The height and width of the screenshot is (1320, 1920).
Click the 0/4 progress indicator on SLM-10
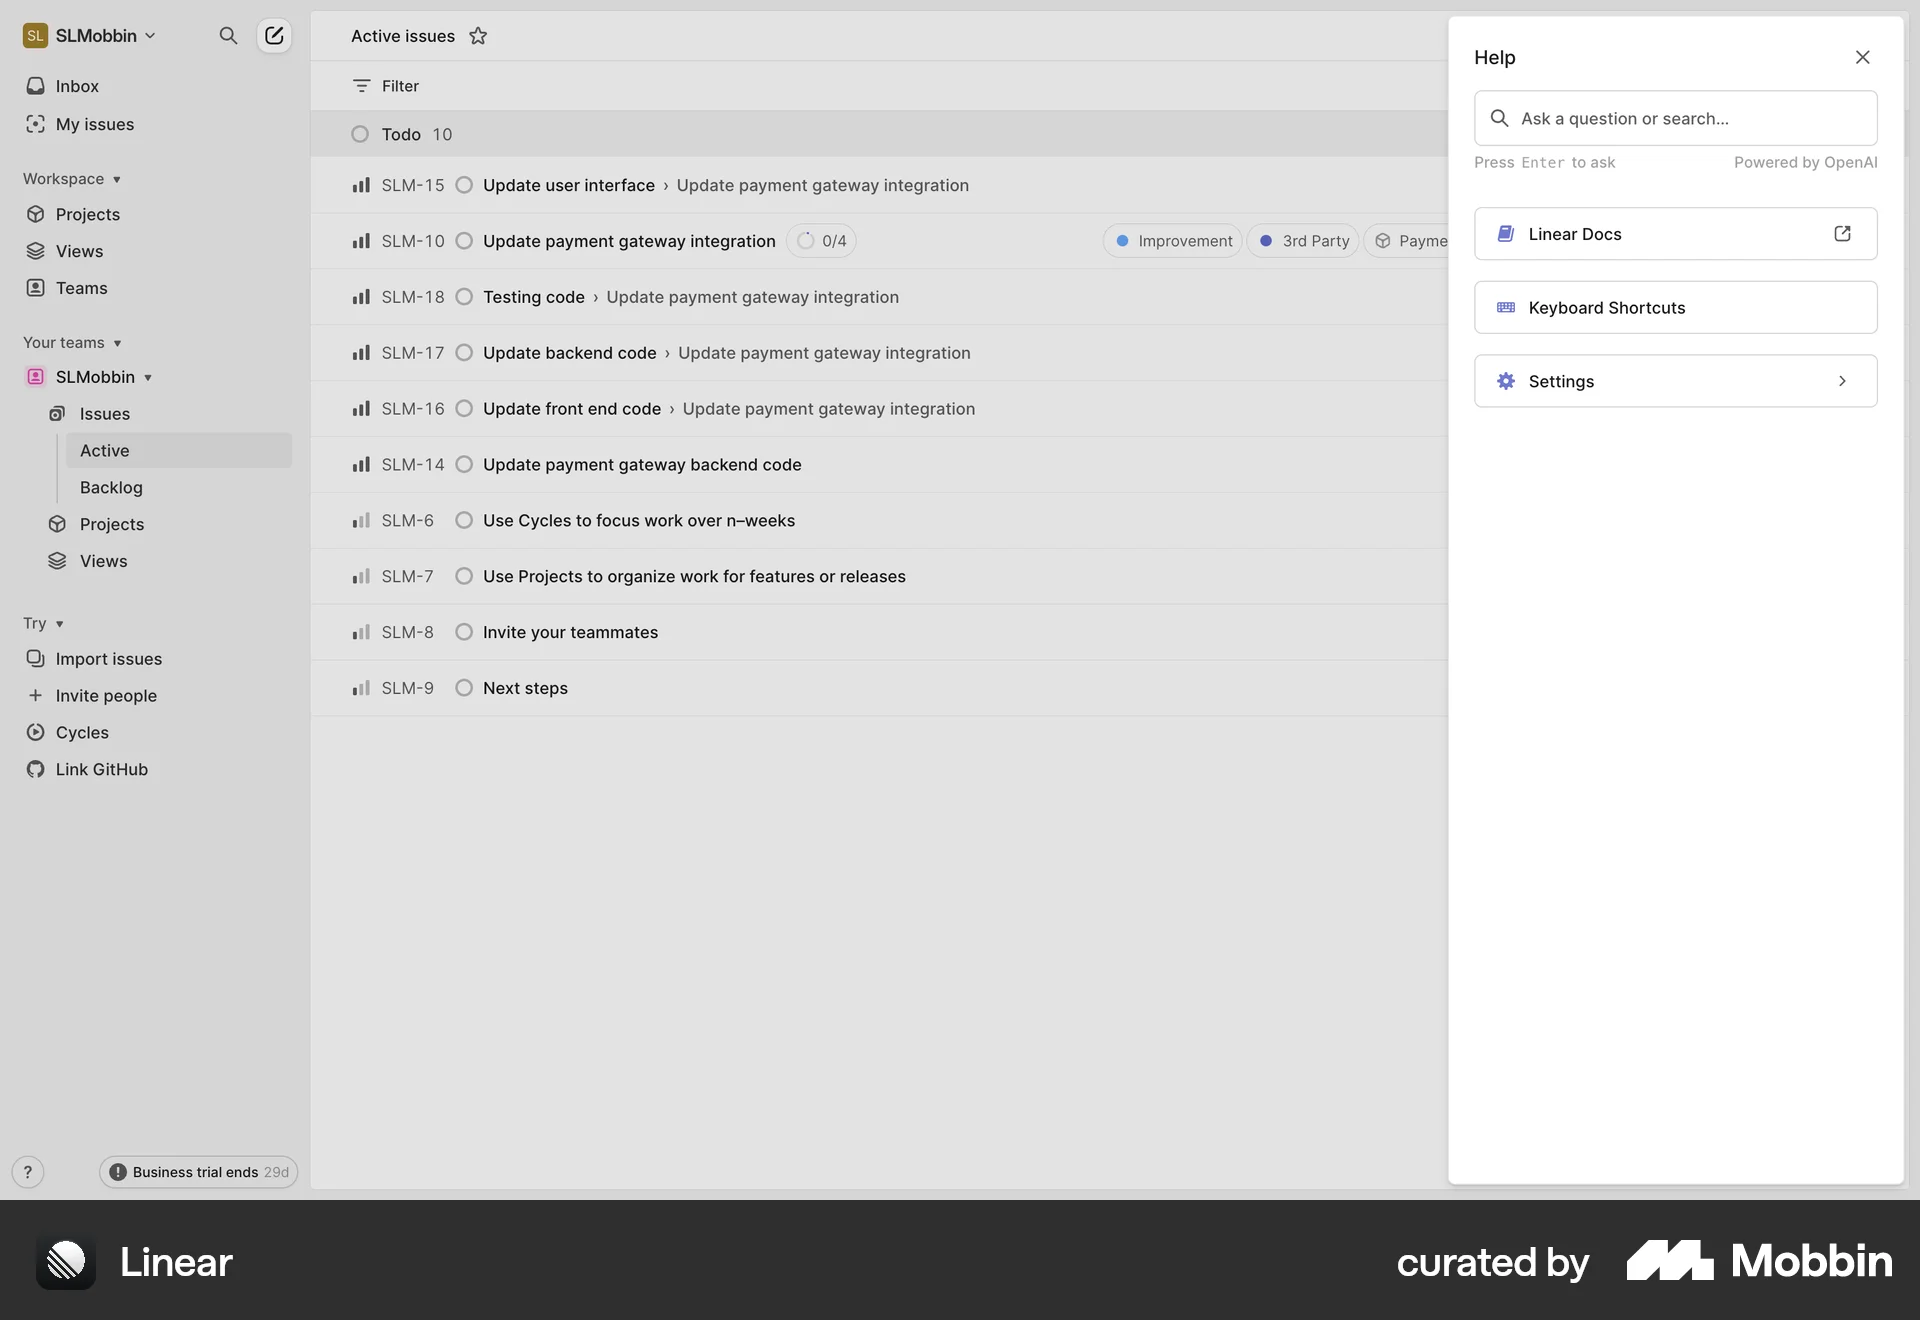pos(820,240)
